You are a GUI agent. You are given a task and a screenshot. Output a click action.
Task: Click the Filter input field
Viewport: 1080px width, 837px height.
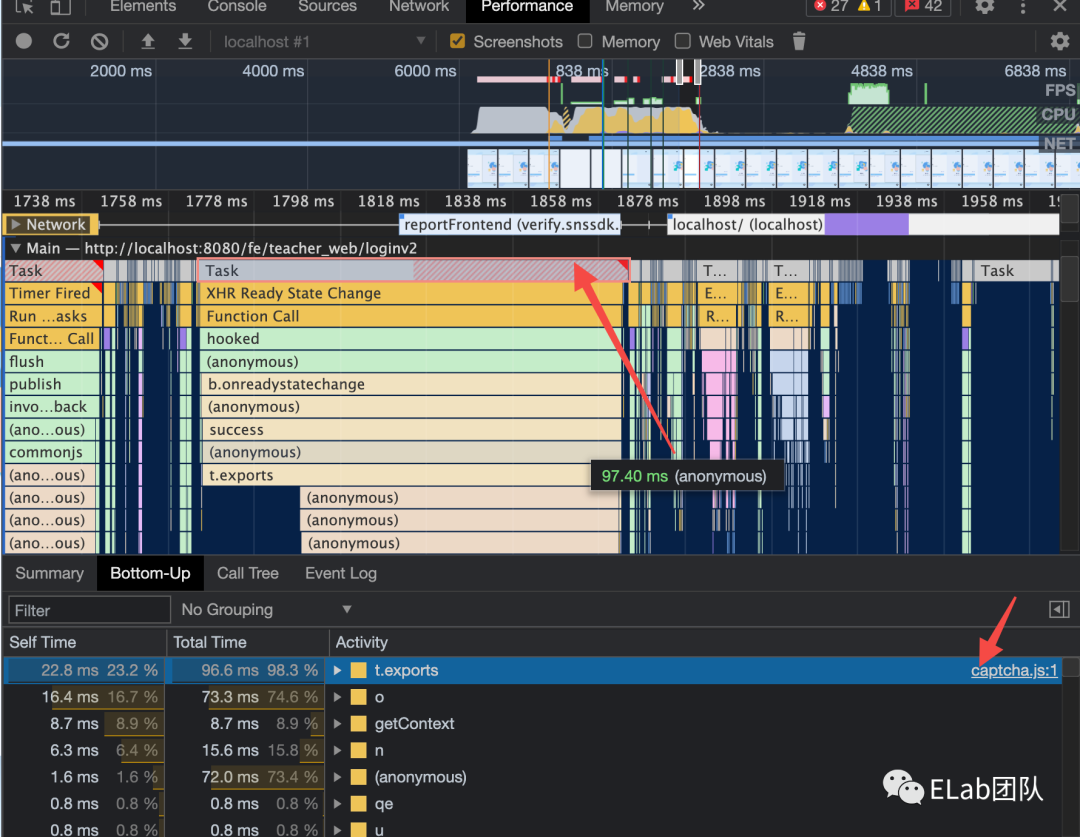pyautogui.click(x=89, y=610)
